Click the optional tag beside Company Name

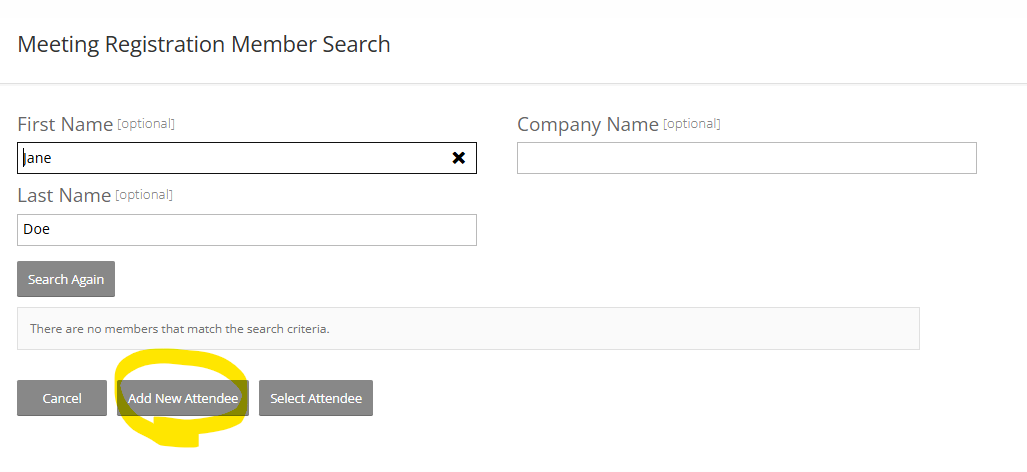click(x=692, y=124)
